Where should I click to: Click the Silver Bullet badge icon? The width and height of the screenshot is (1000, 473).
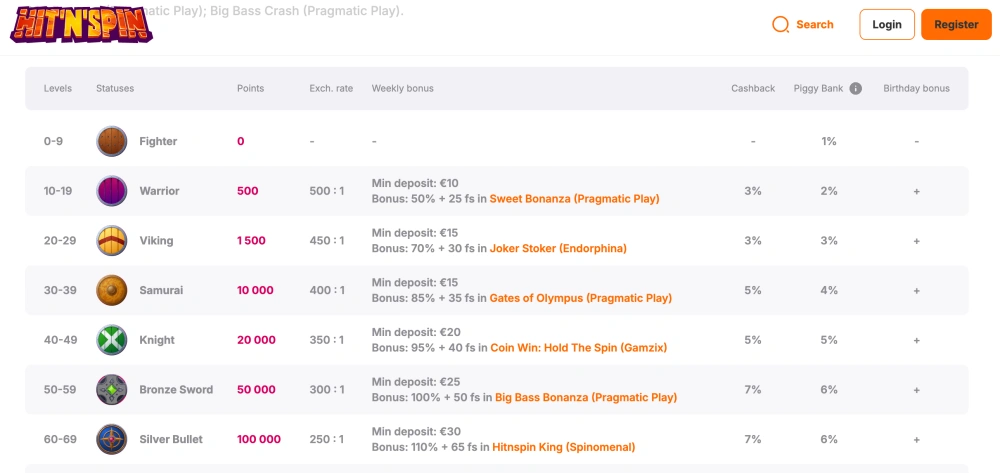click(112, 439)
